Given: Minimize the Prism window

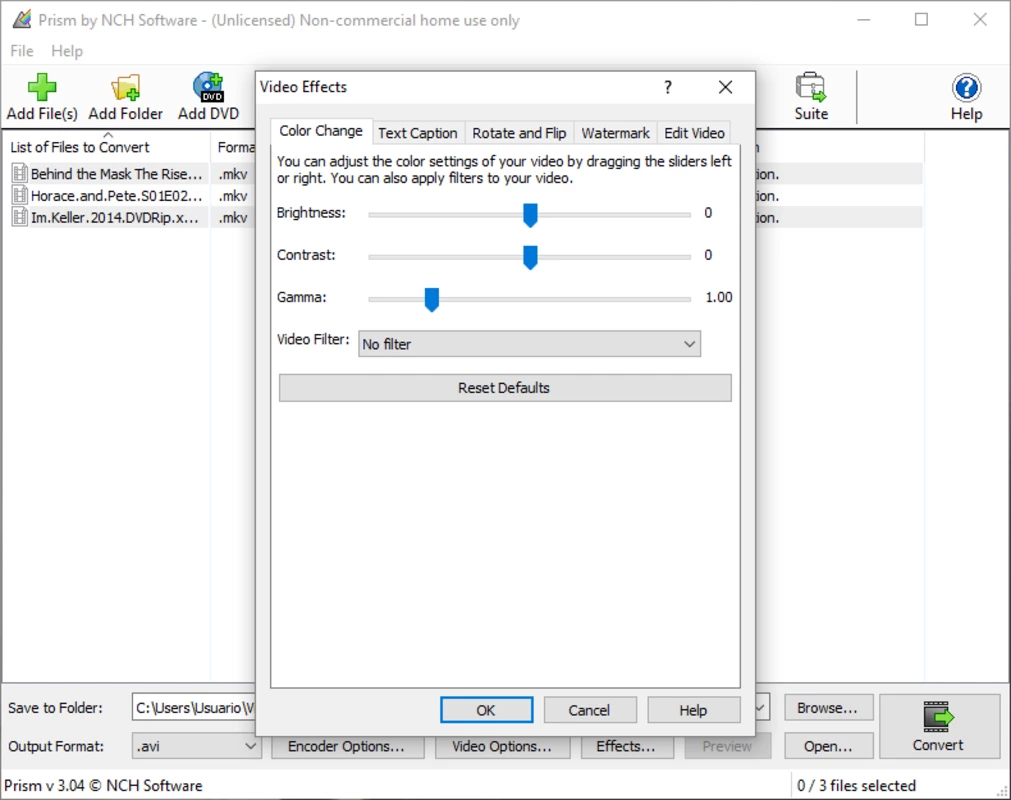Looking at the screenshot, I should pos(863,20).
